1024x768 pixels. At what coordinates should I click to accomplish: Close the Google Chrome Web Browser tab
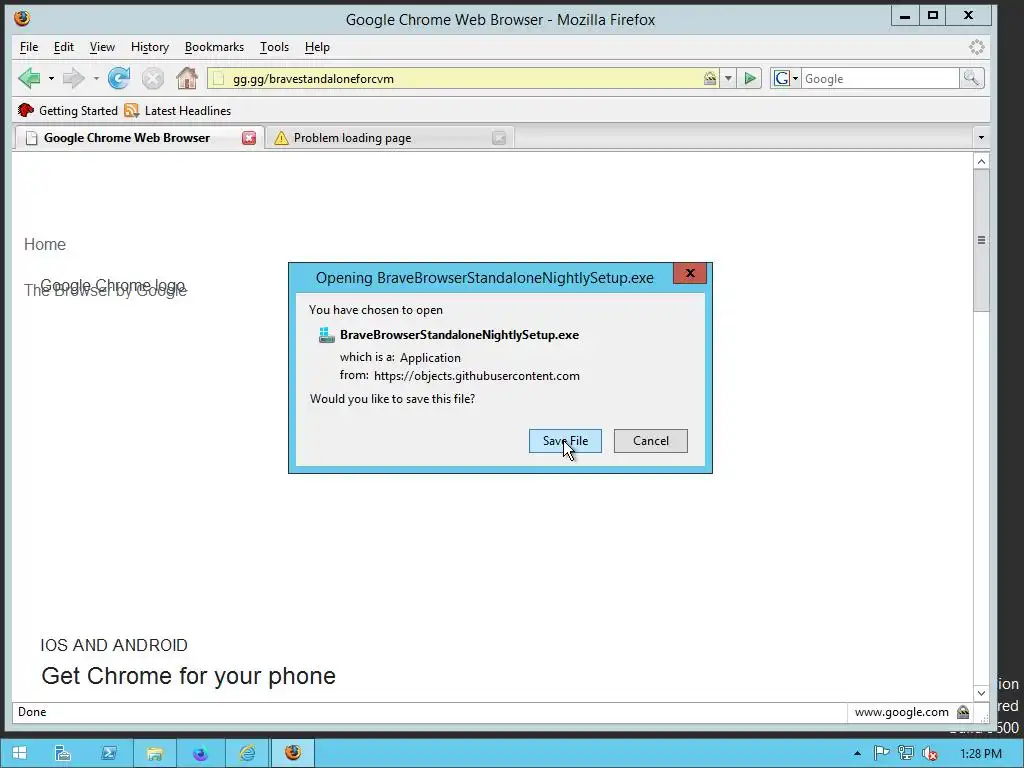tap(249, 138)
